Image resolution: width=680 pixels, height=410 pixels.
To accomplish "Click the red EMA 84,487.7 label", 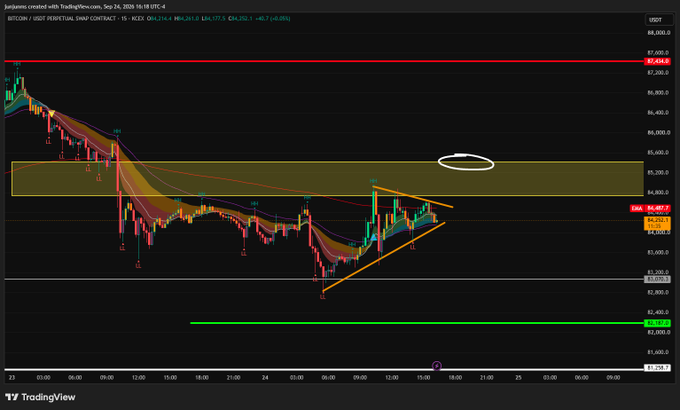I will point(650,209).
